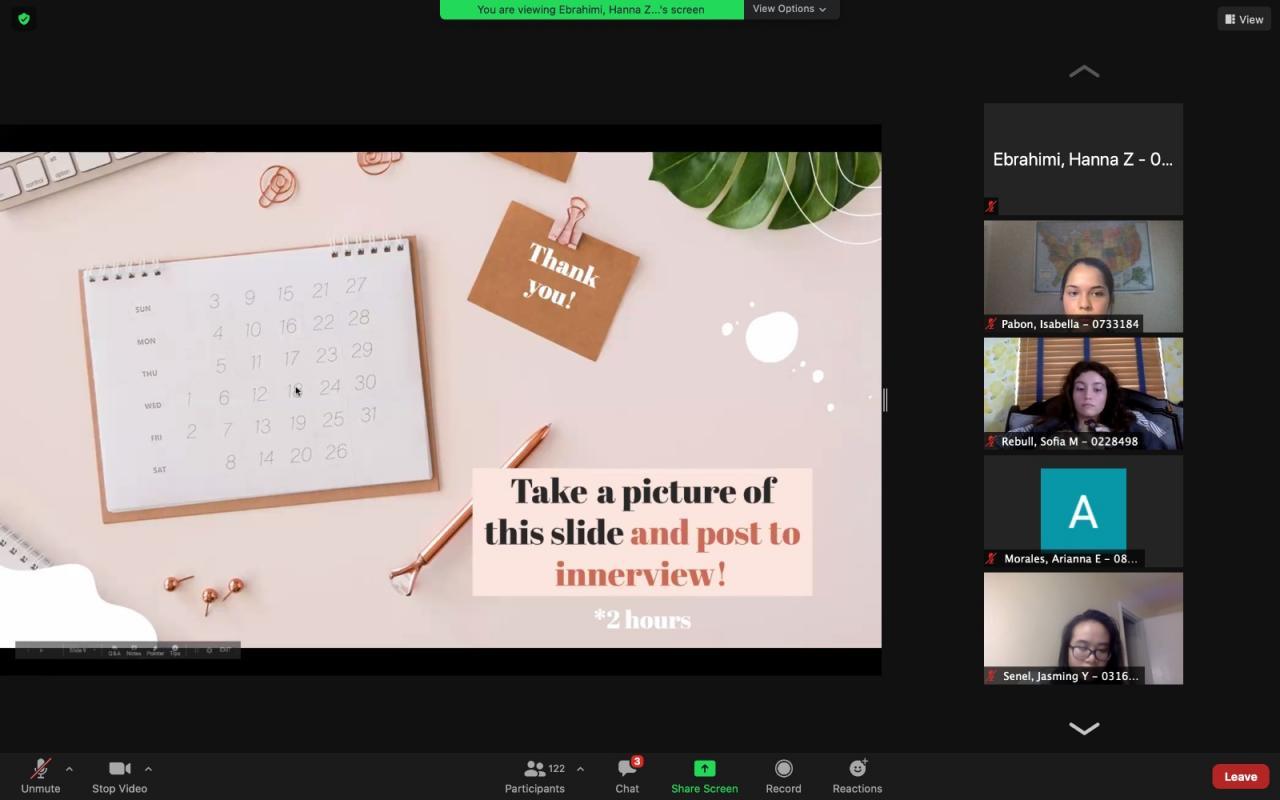Stop the video camera
The height and width of the screenshot is (800, 1280).
[x=119, y=775]
